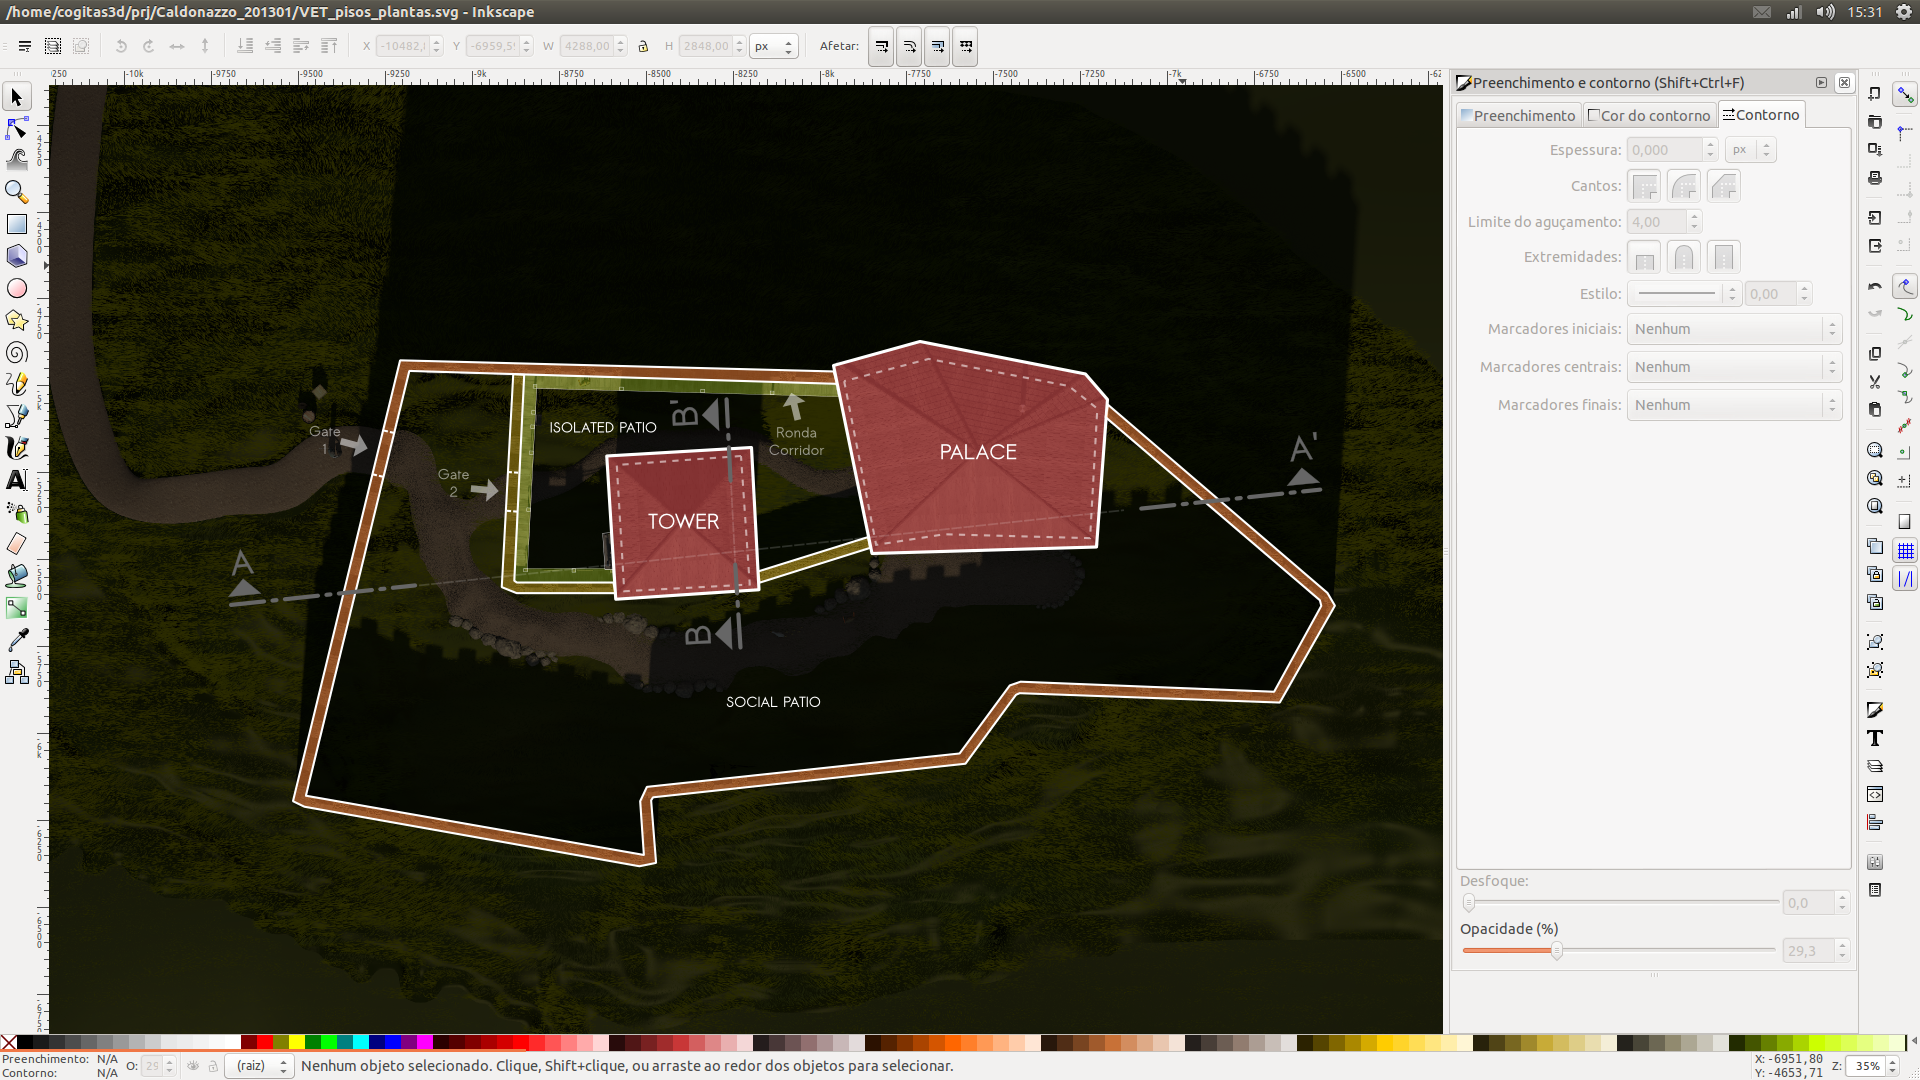Select the Paint bucket fill tool
The image size is (1920, 1080).
tap(17, 575)
